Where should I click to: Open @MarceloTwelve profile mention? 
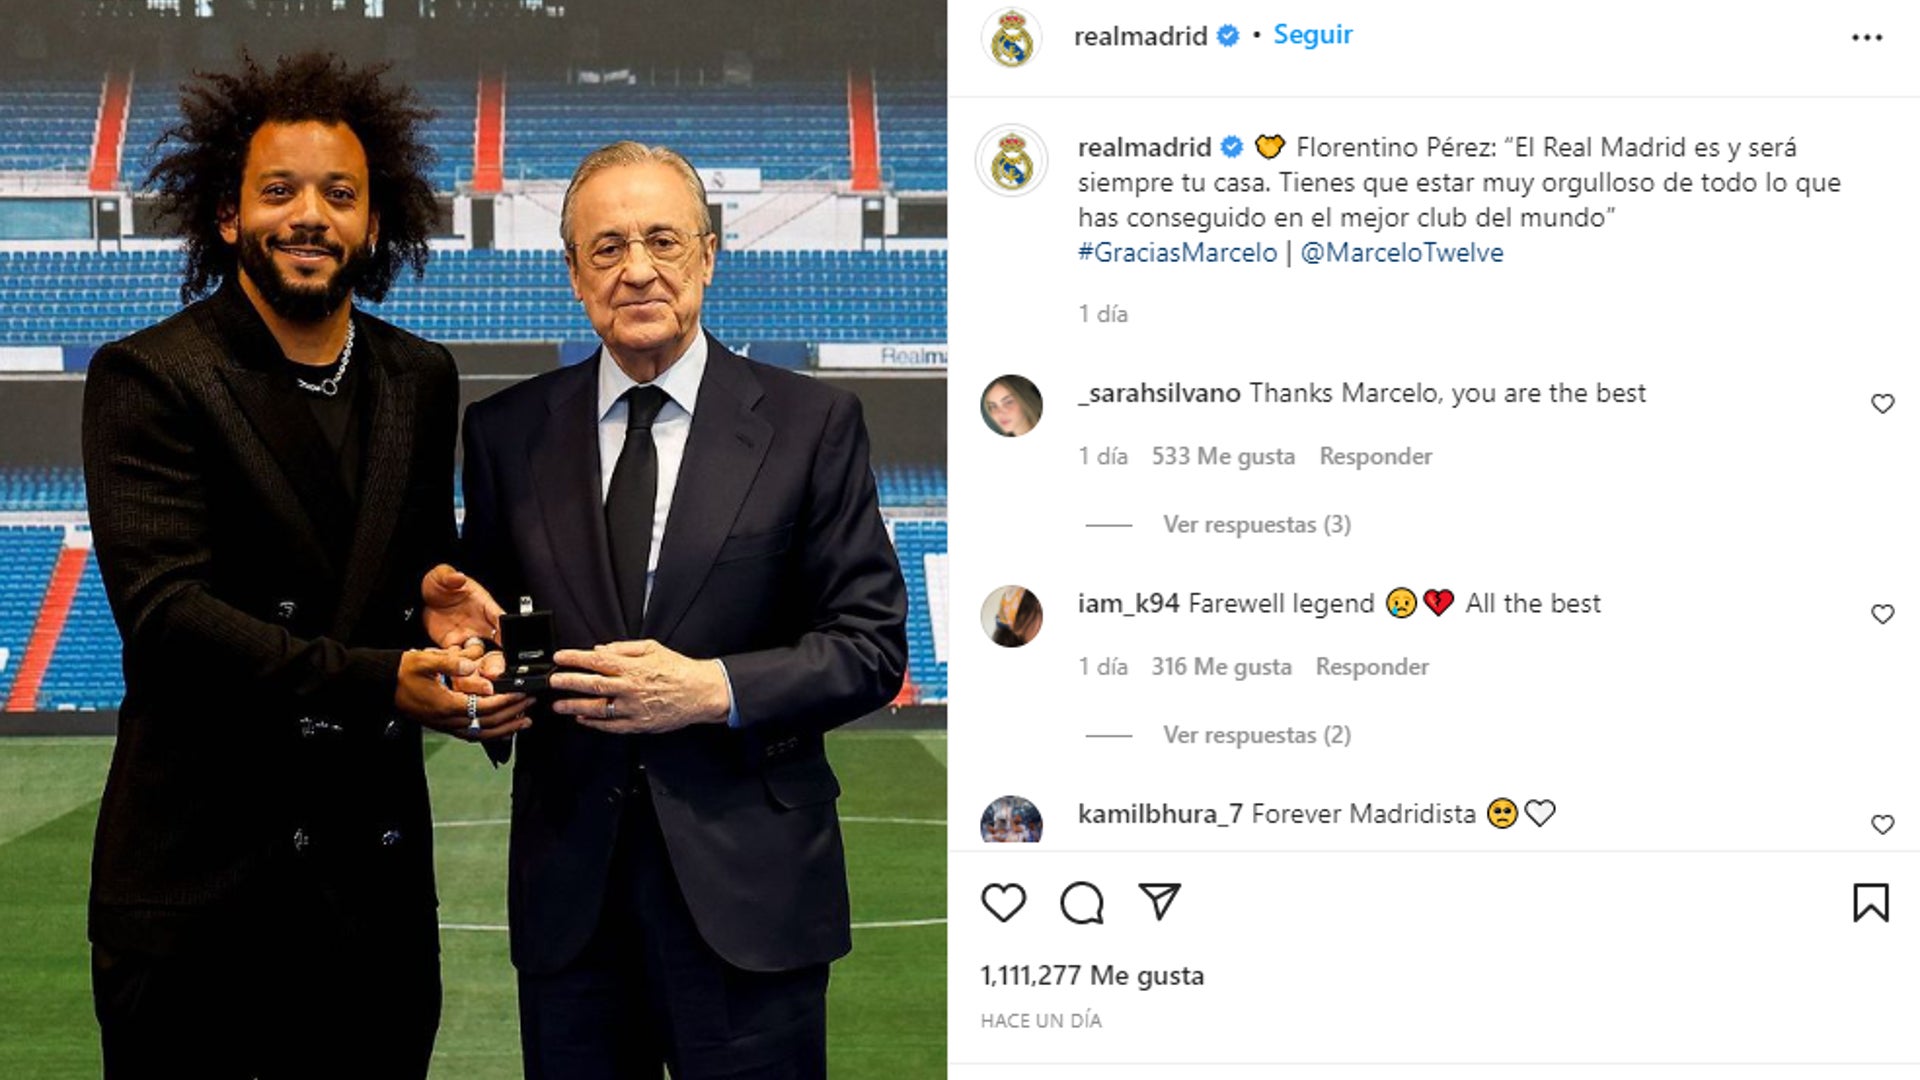[1402, 252]
